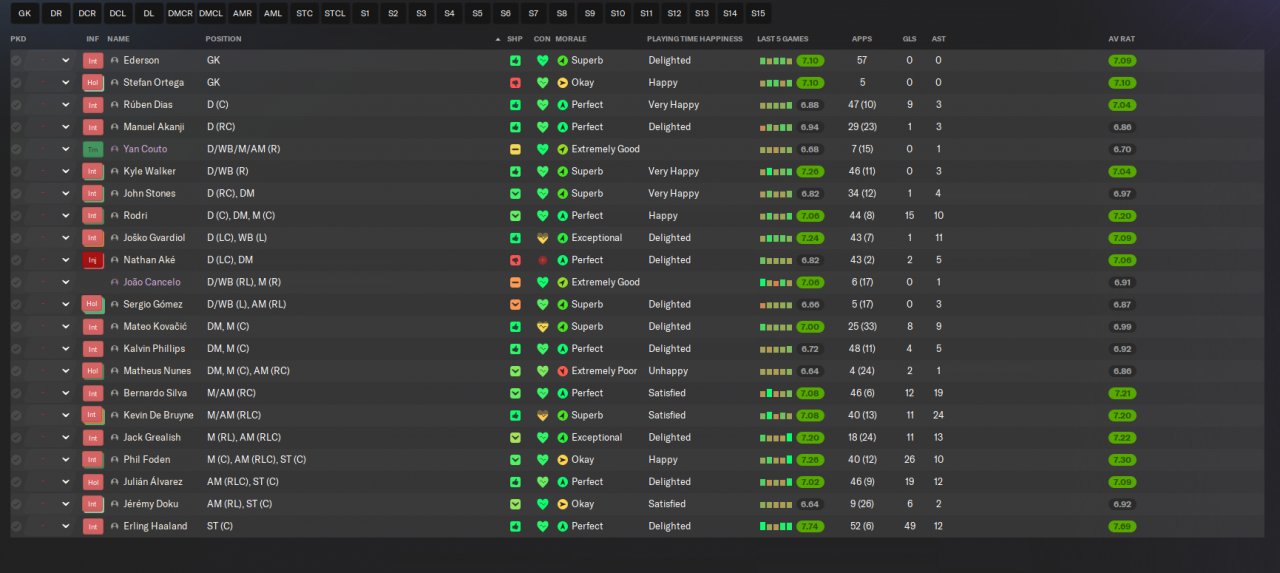Viewport: 1280px width, 573px height.
Task: Tick the picked checkbox for Kyle Walker
Action: (16, 171)
